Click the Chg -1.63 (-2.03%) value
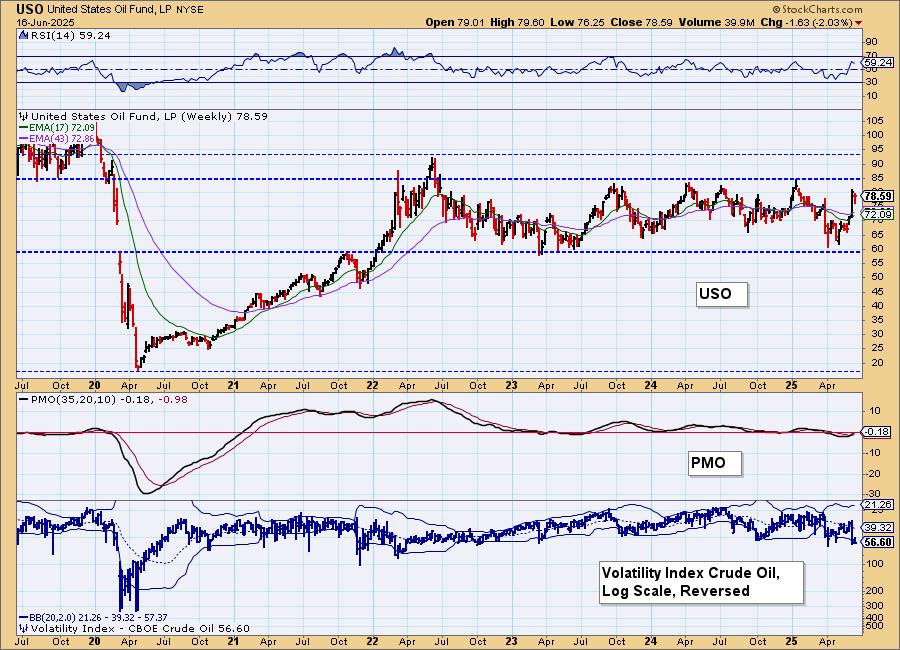Screen dimensions: 900x650 pos(806,22)
